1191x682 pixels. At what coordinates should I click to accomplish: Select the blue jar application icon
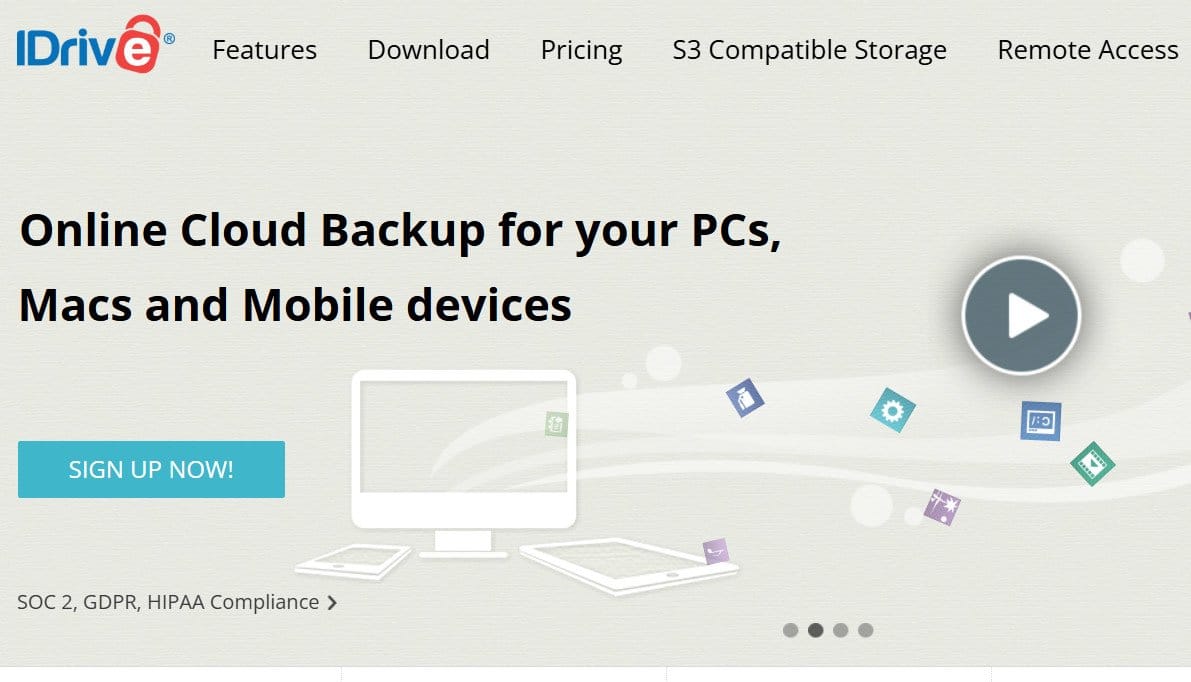[744, 396]
